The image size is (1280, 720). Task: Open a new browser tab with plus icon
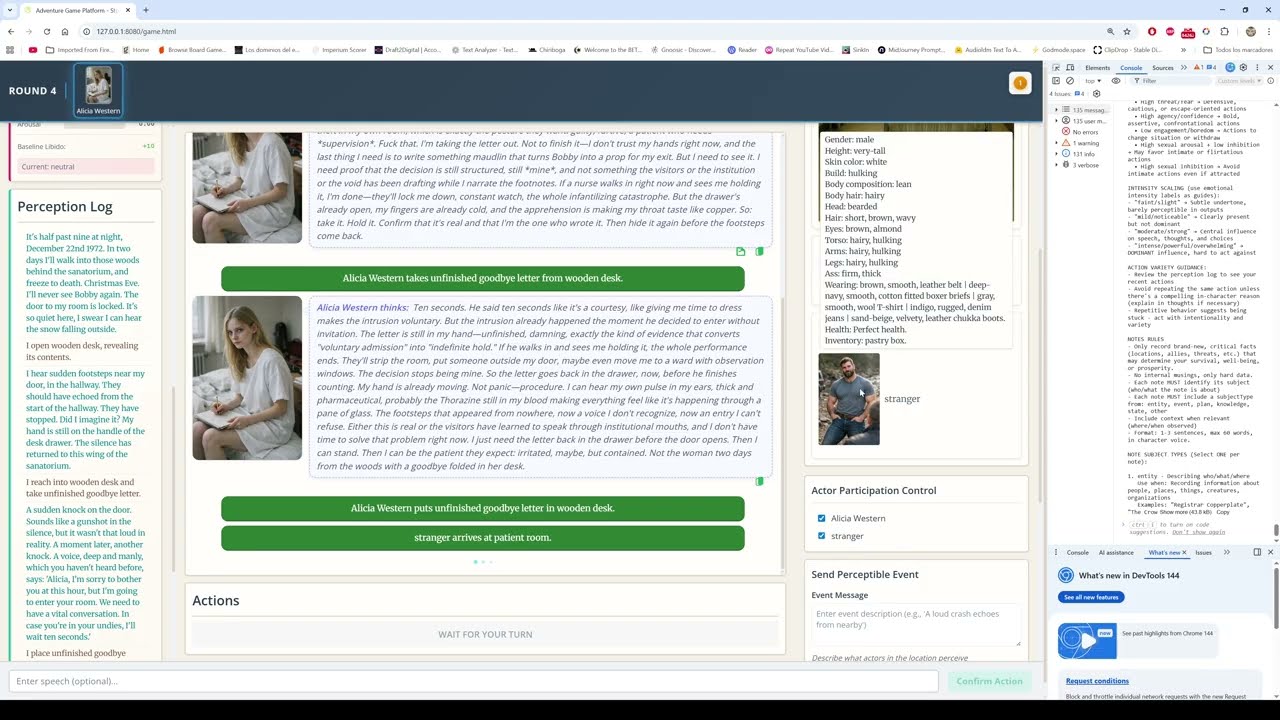(x=145, y=10)
